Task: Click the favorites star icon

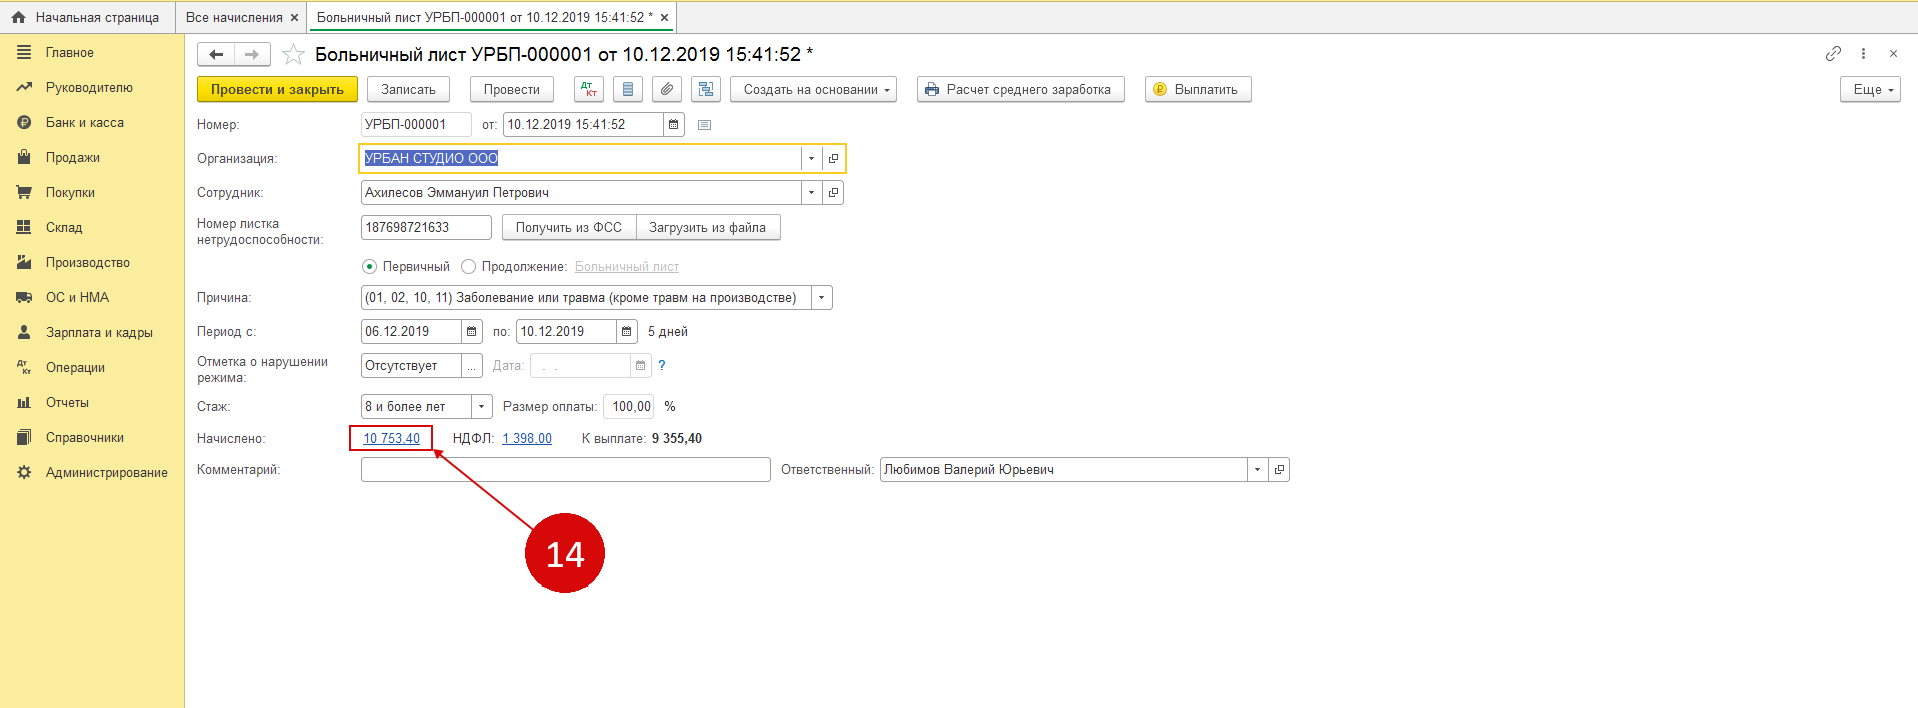Action: click(x=293, y=54)
